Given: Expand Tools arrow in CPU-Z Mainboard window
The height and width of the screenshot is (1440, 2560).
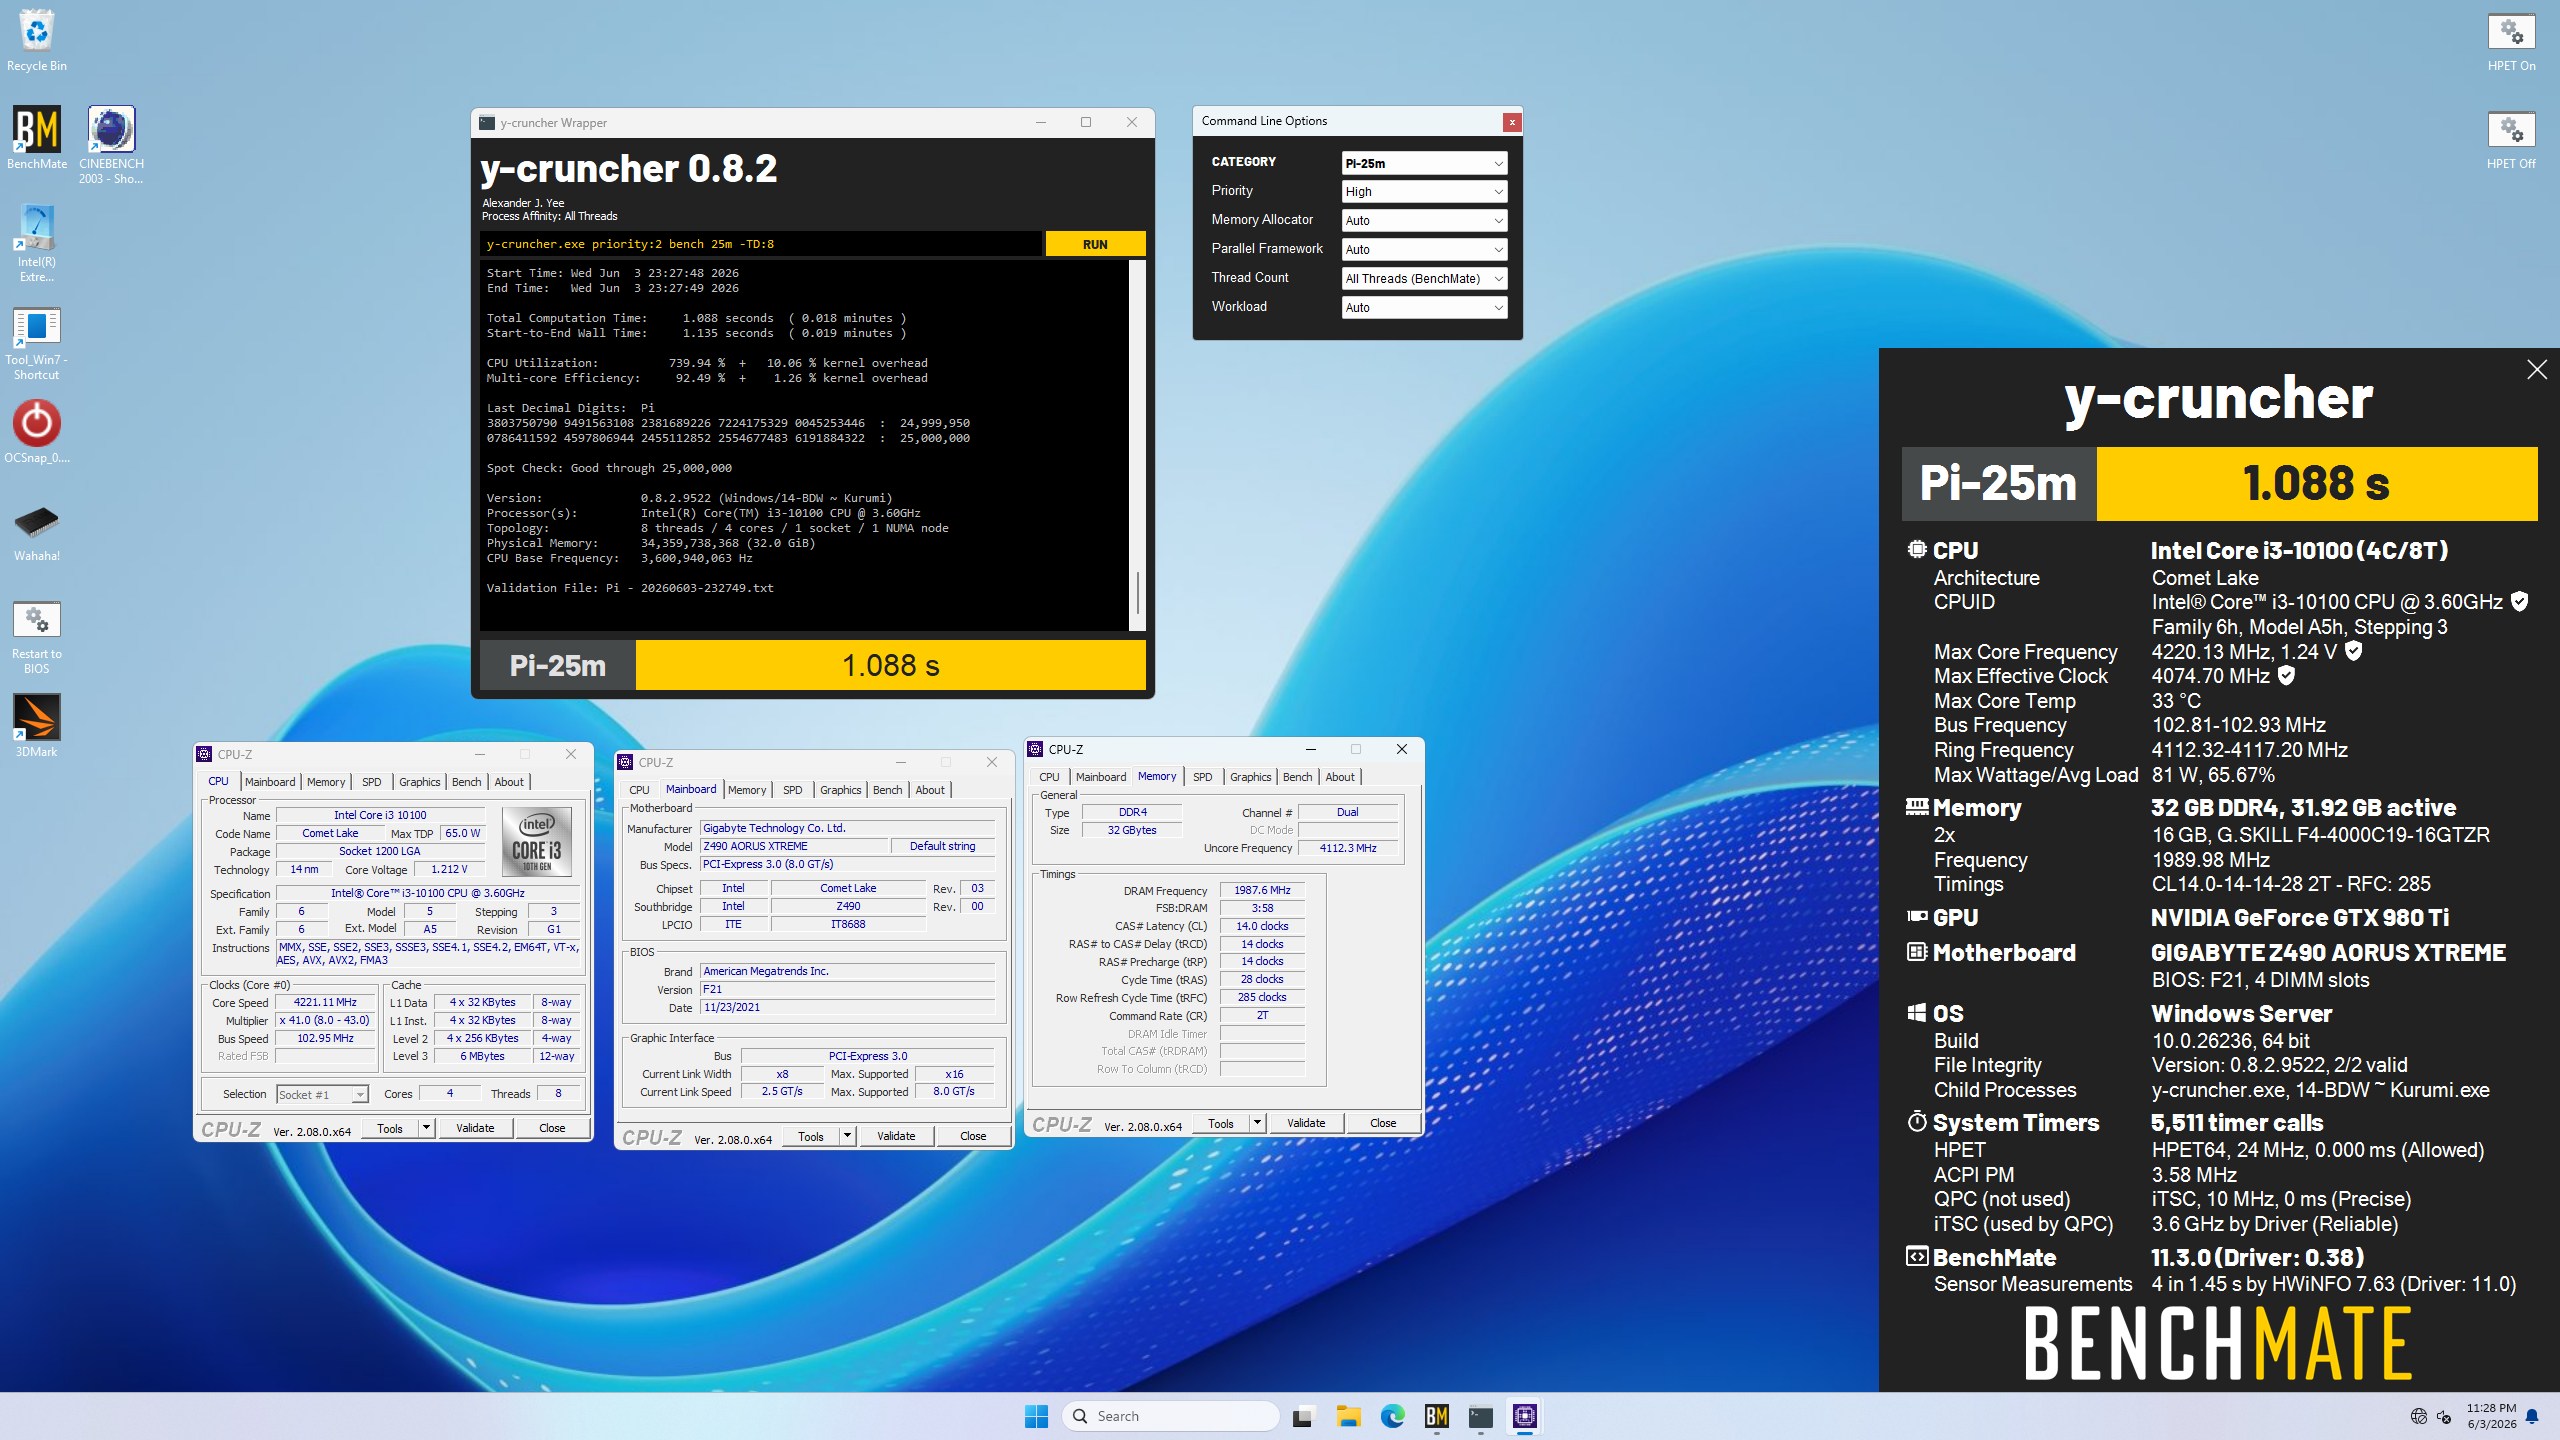Looking at the screenshot, I should pos(847,1136).
